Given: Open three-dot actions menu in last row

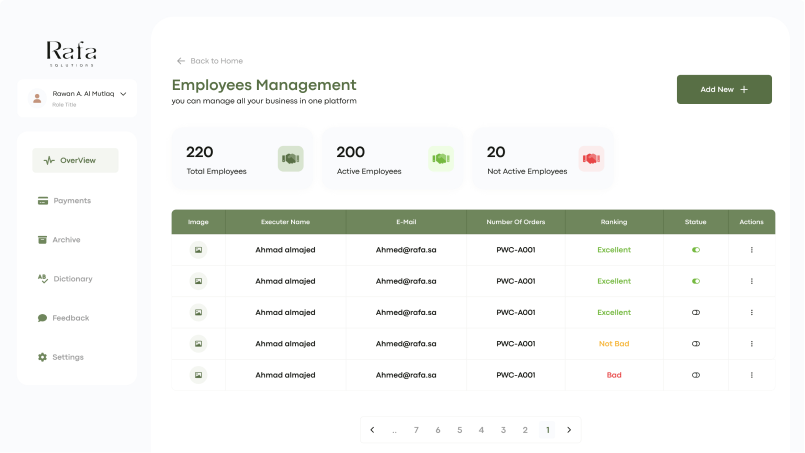Looking at the screenshot, I should coord(751,375).
